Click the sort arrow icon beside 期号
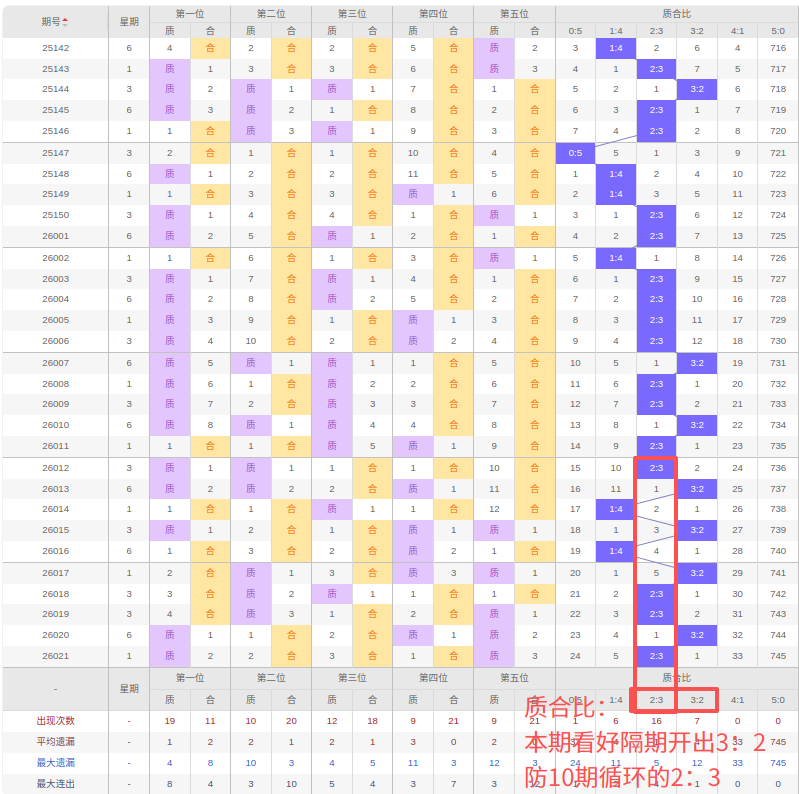Viewport: 799px width, 794px height. (65, 22)
